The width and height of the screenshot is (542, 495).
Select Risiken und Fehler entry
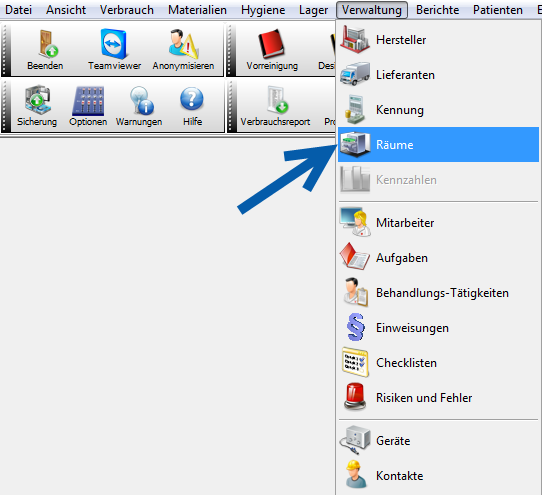(438, 398)
